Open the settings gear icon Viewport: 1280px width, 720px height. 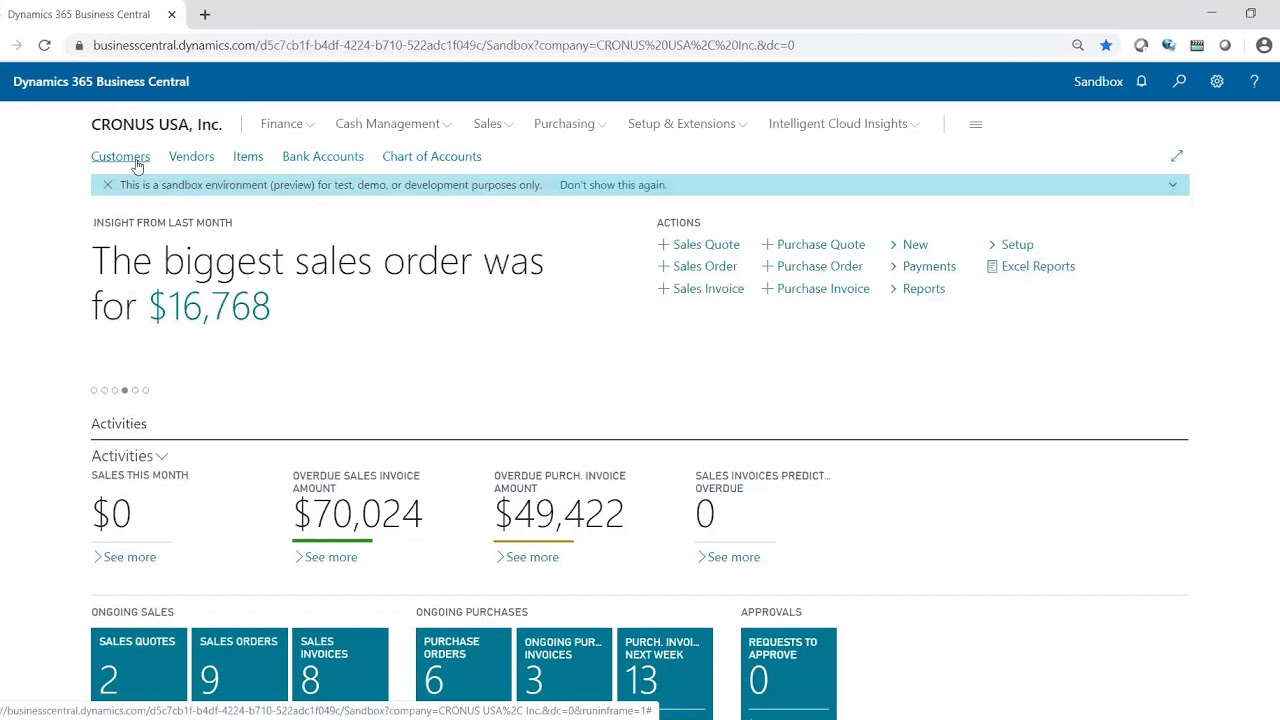tap(1217, 82)
